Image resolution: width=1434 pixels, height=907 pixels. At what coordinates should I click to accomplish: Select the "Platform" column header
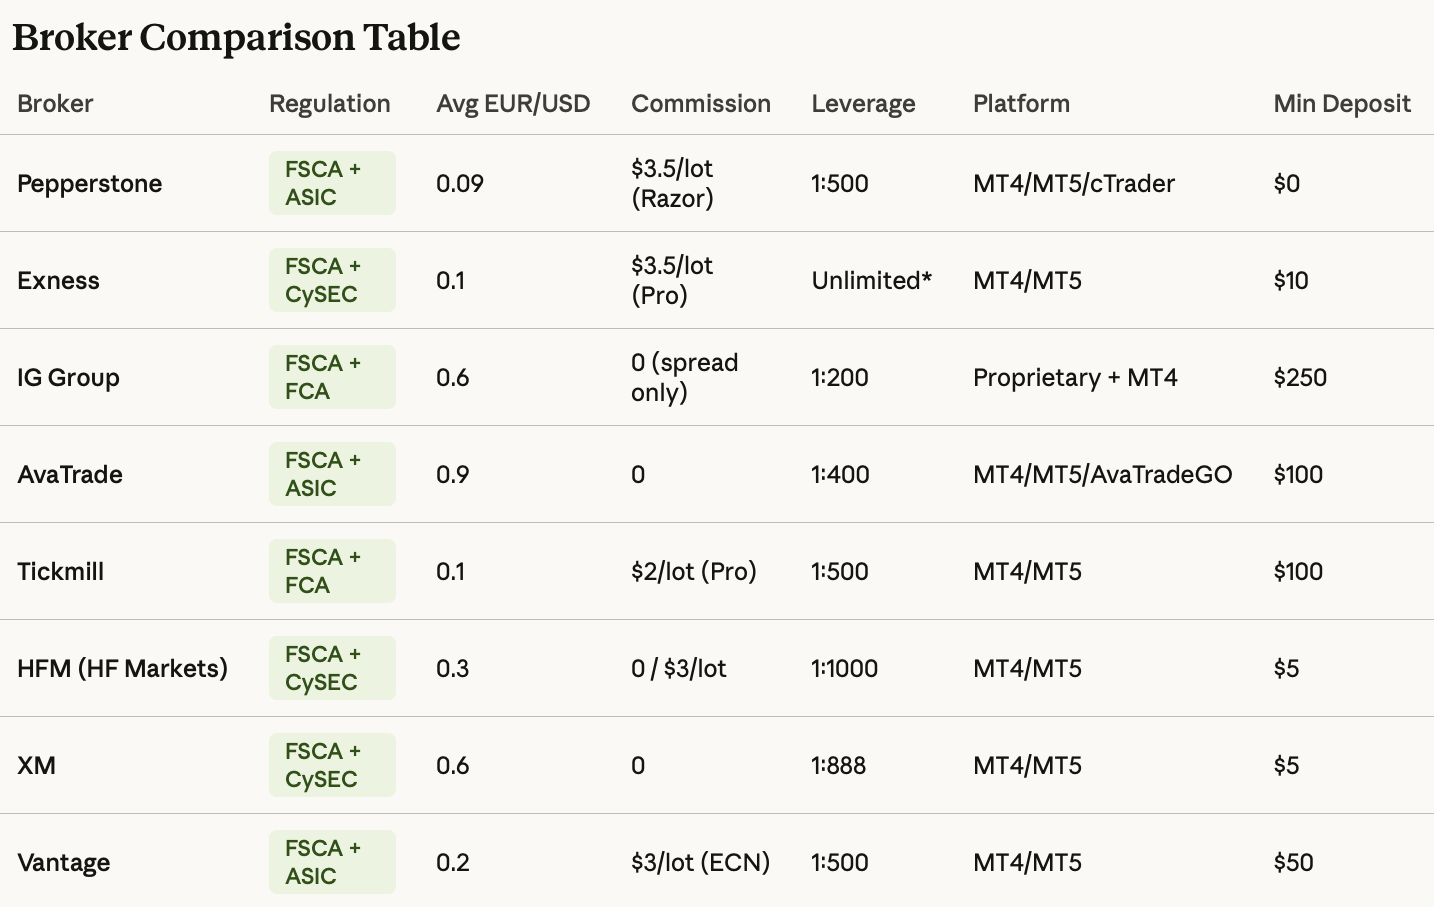coord(1021,104)
